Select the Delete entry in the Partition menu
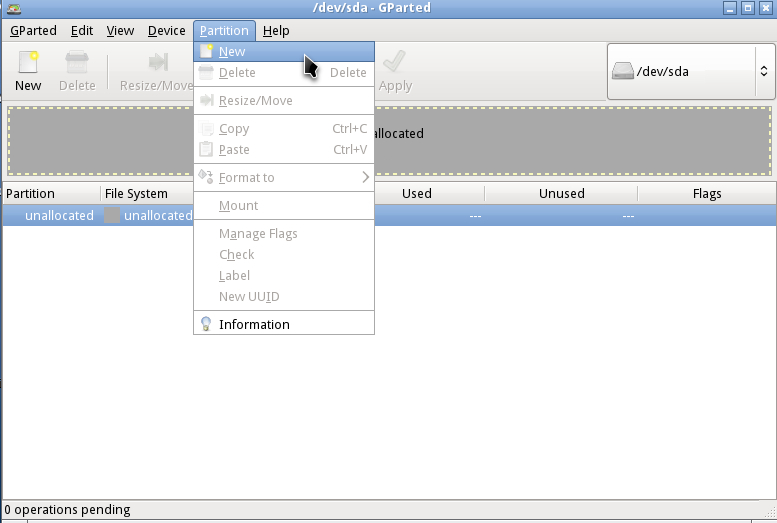 tap(284, 72)
